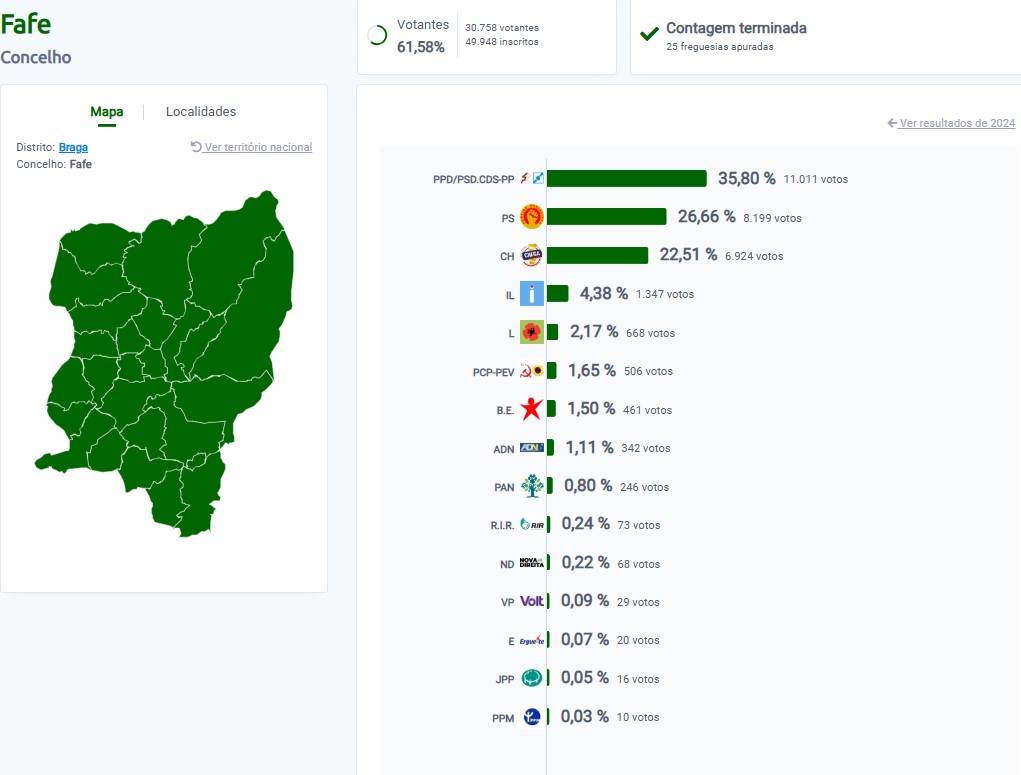Click the green Contagem terminada checkmark
The height and width of the screenshot is (775, 1021).
649,34
